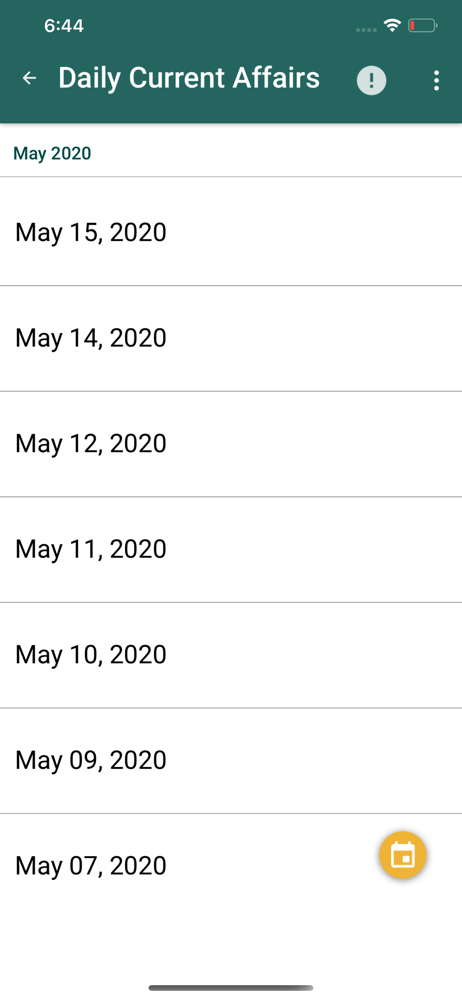Open the May 15, 2020 entry
462x1000 pixels.
(x=231, y=232)
